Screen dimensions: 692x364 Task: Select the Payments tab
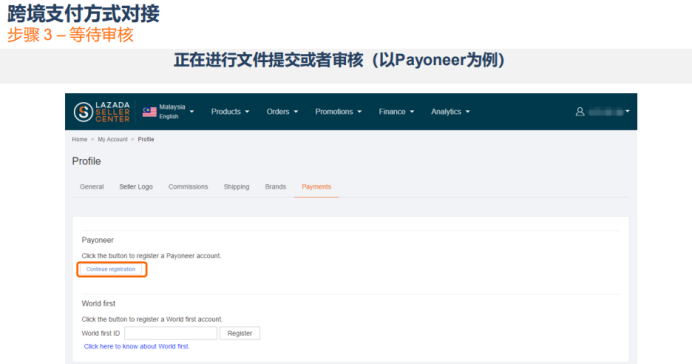(x=316, y=187)
